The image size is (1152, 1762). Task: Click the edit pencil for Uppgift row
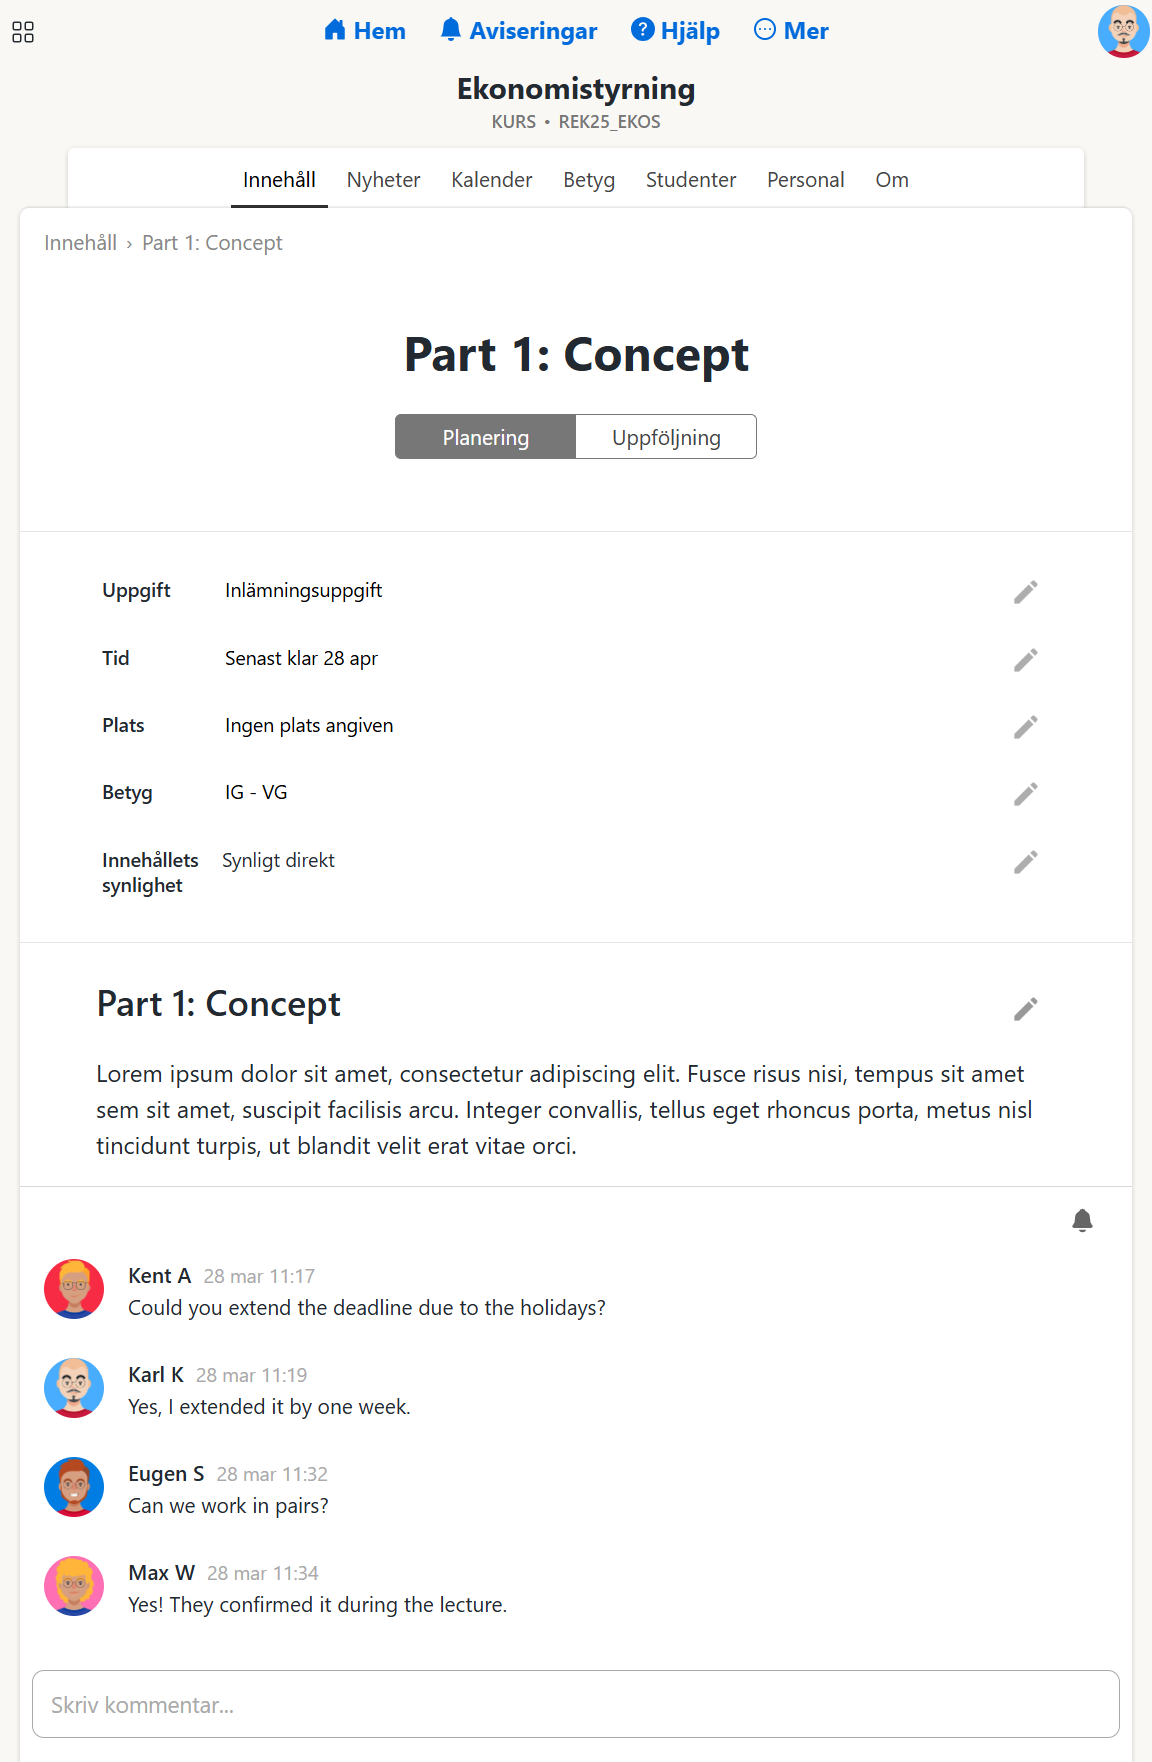[1025, 592]
